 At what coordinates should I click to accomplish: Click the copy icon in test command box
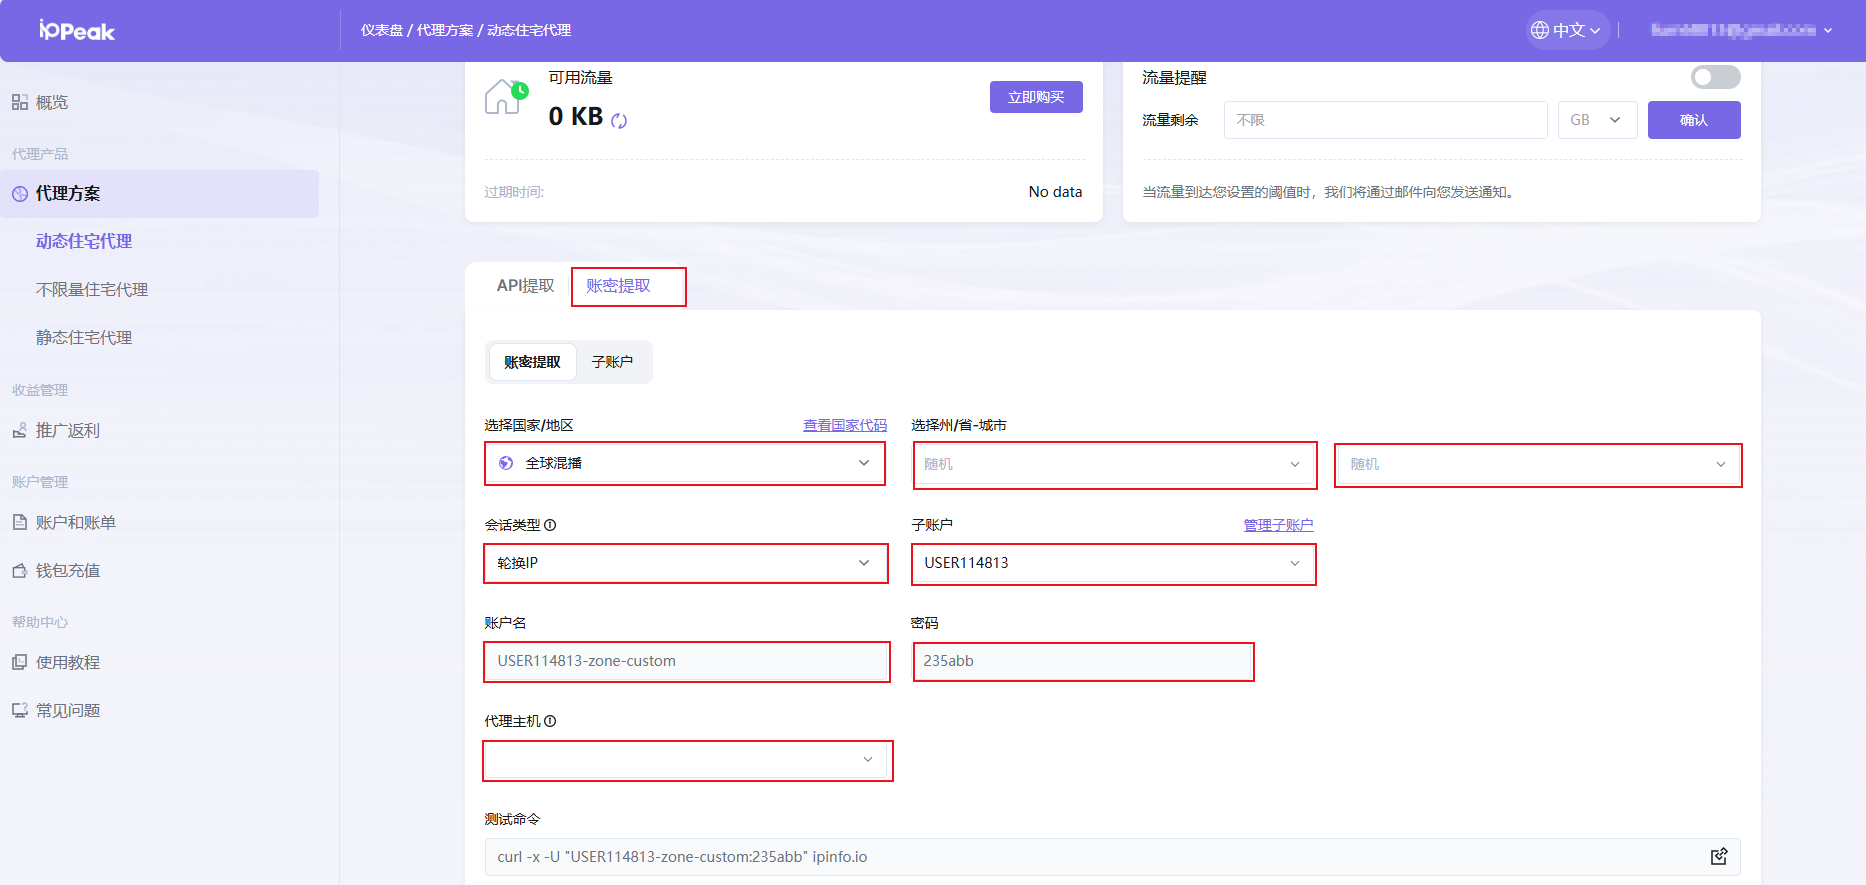[x=1718, y=856]
